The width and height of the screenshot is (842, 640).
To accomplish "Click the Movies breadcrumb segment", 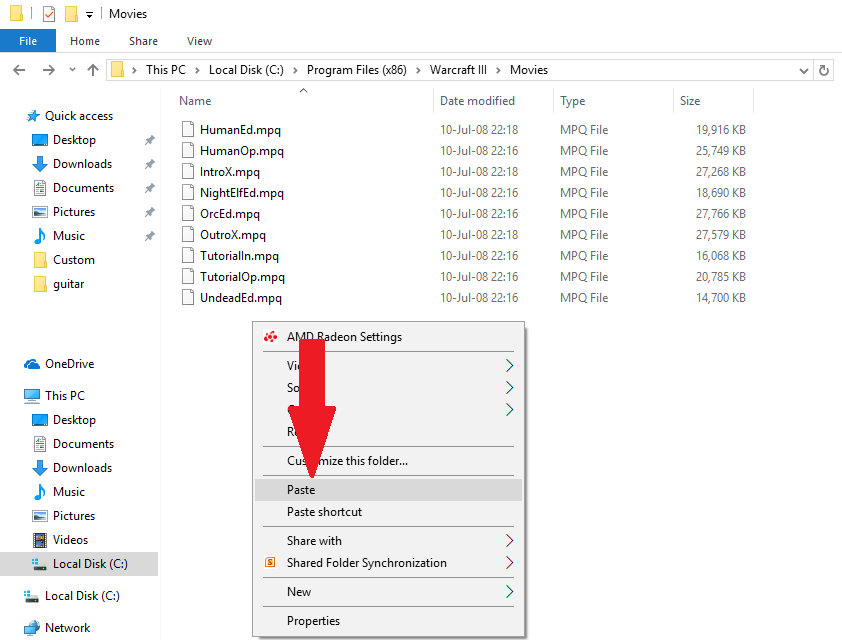I will click(x=529, y=70).
